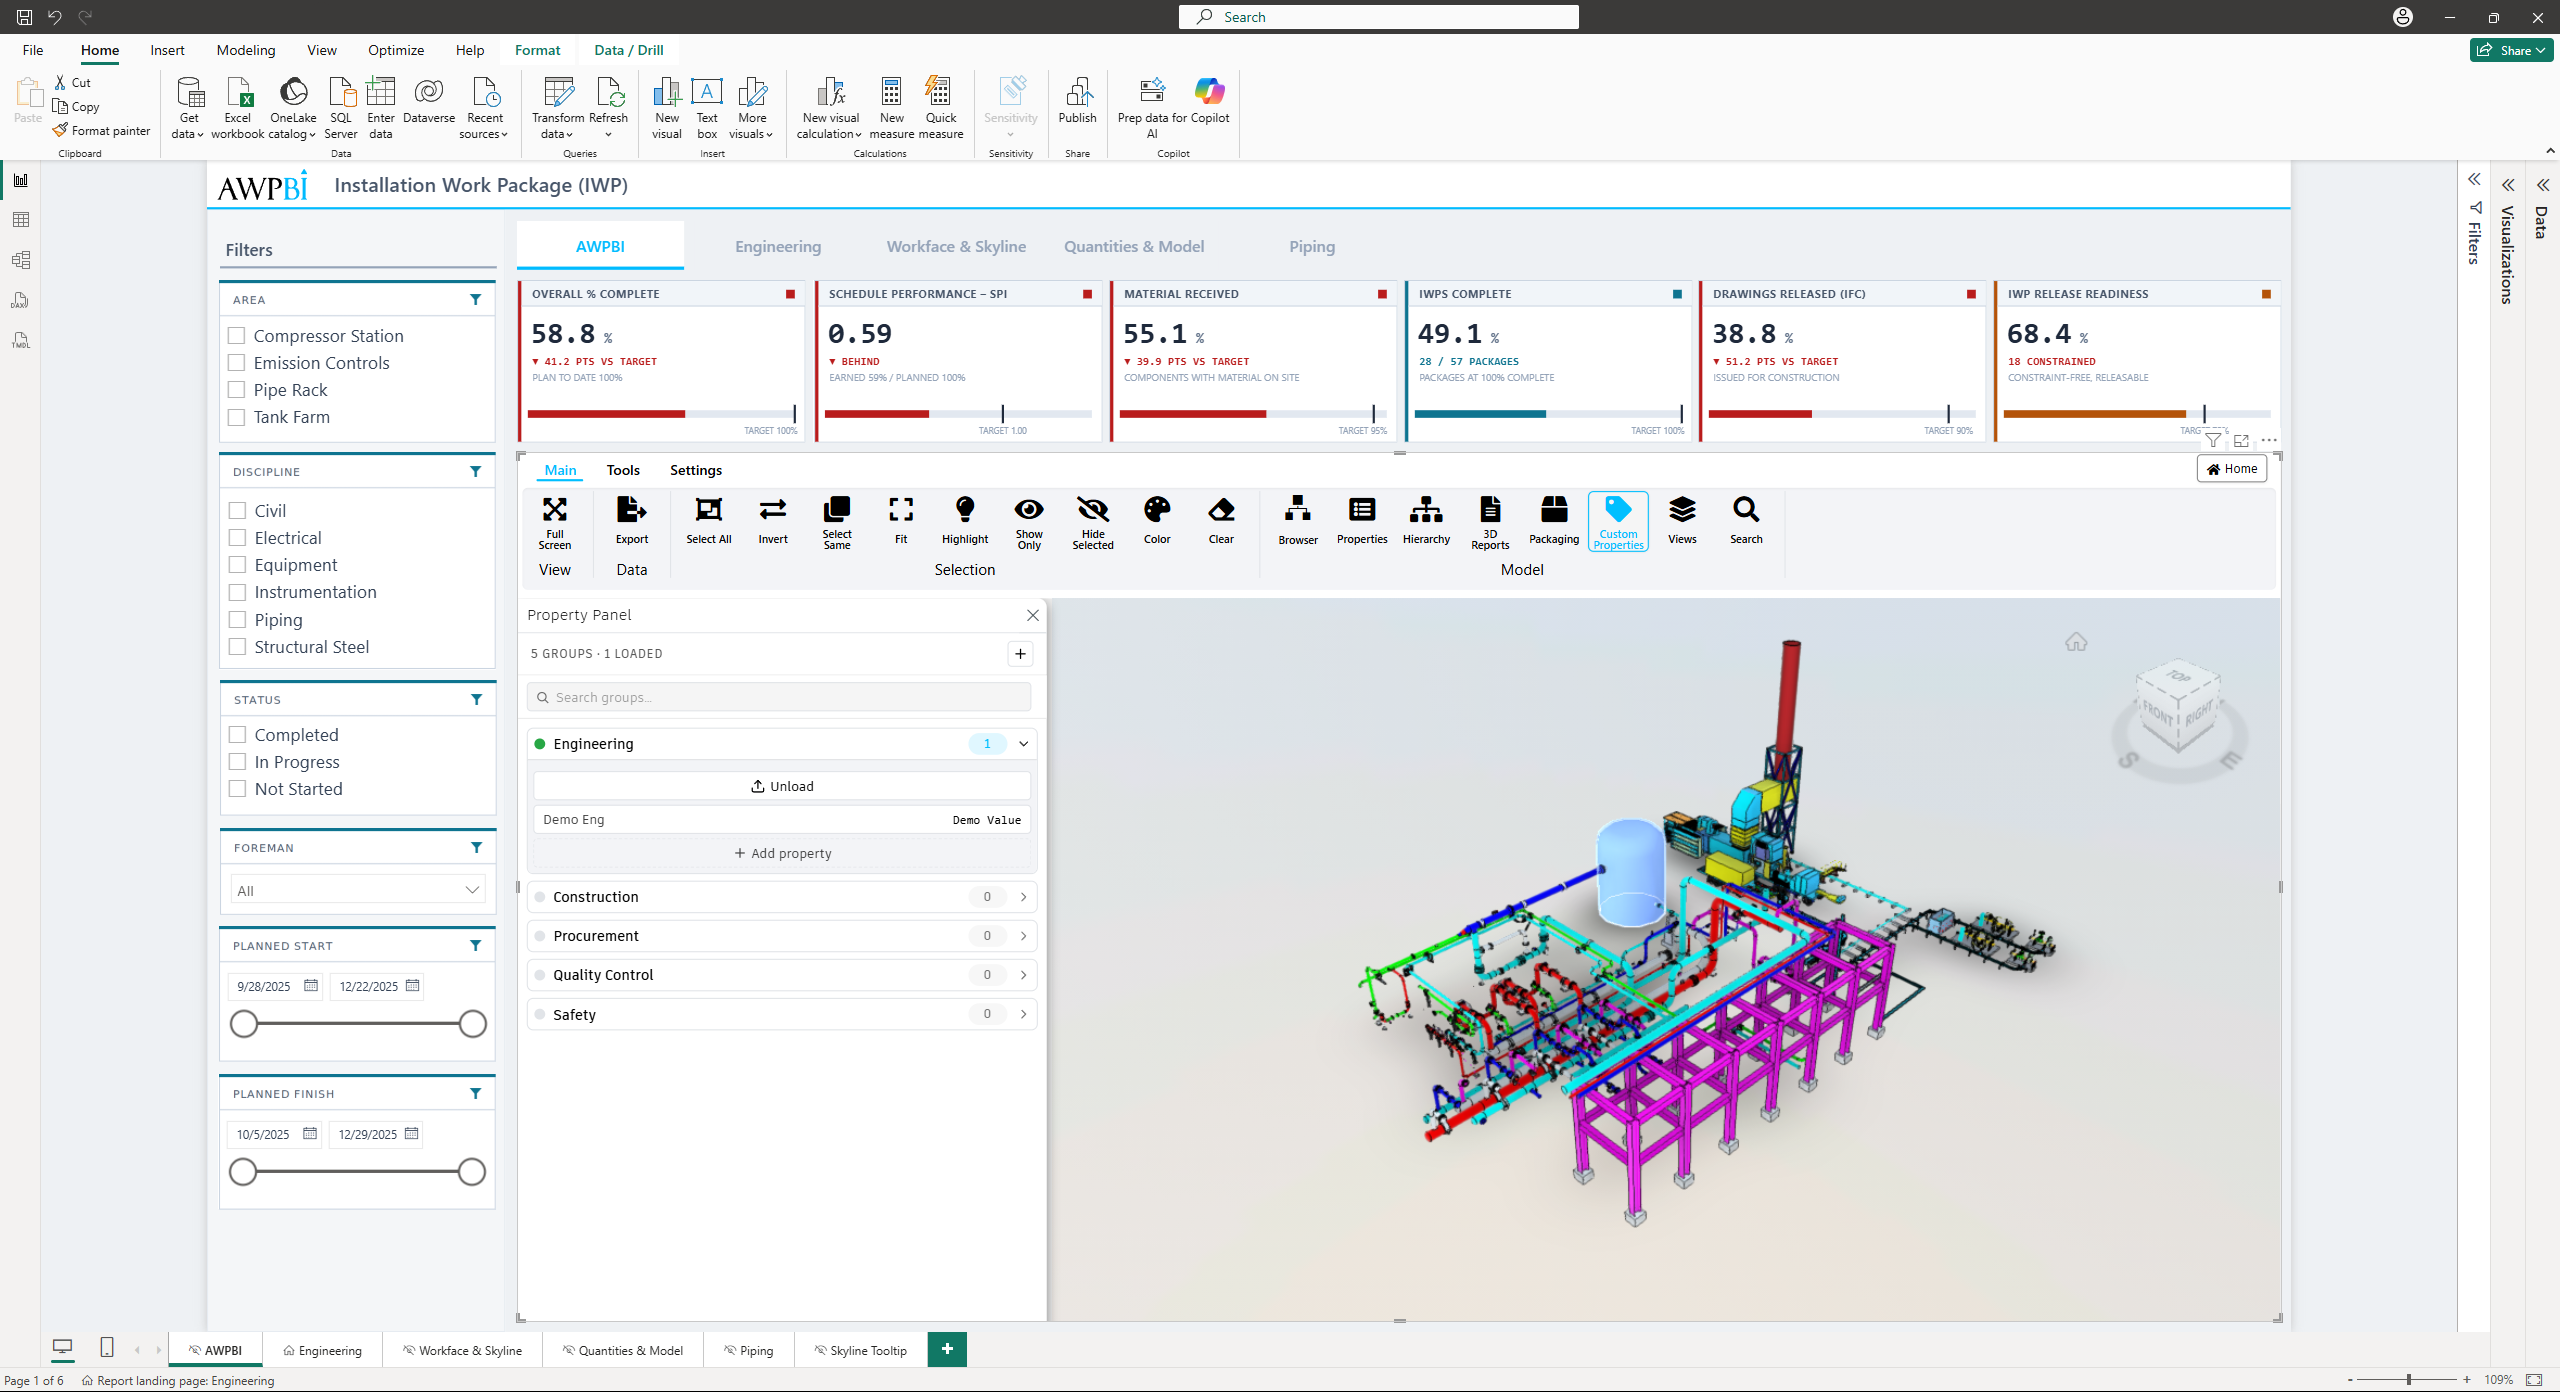
Task: Show the model Hierarchy
Action: (1425, 522)
